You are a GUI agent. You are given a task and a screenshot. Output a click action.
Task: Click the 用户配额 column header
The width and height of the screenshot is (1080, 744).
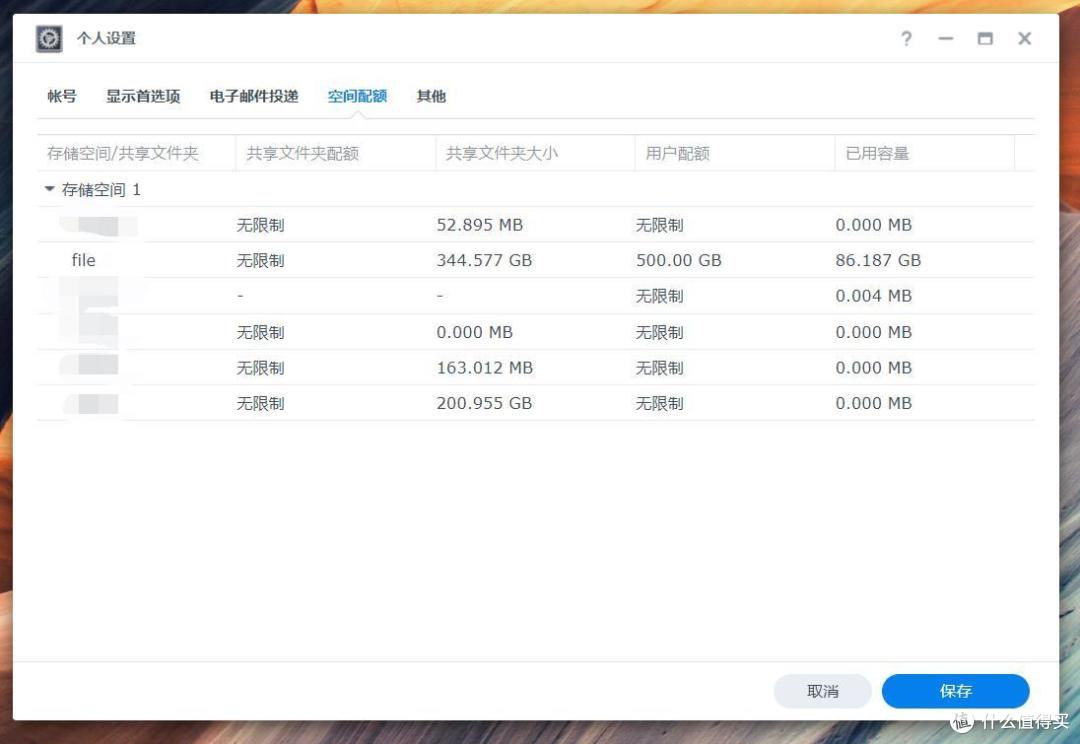pos(735,153)
